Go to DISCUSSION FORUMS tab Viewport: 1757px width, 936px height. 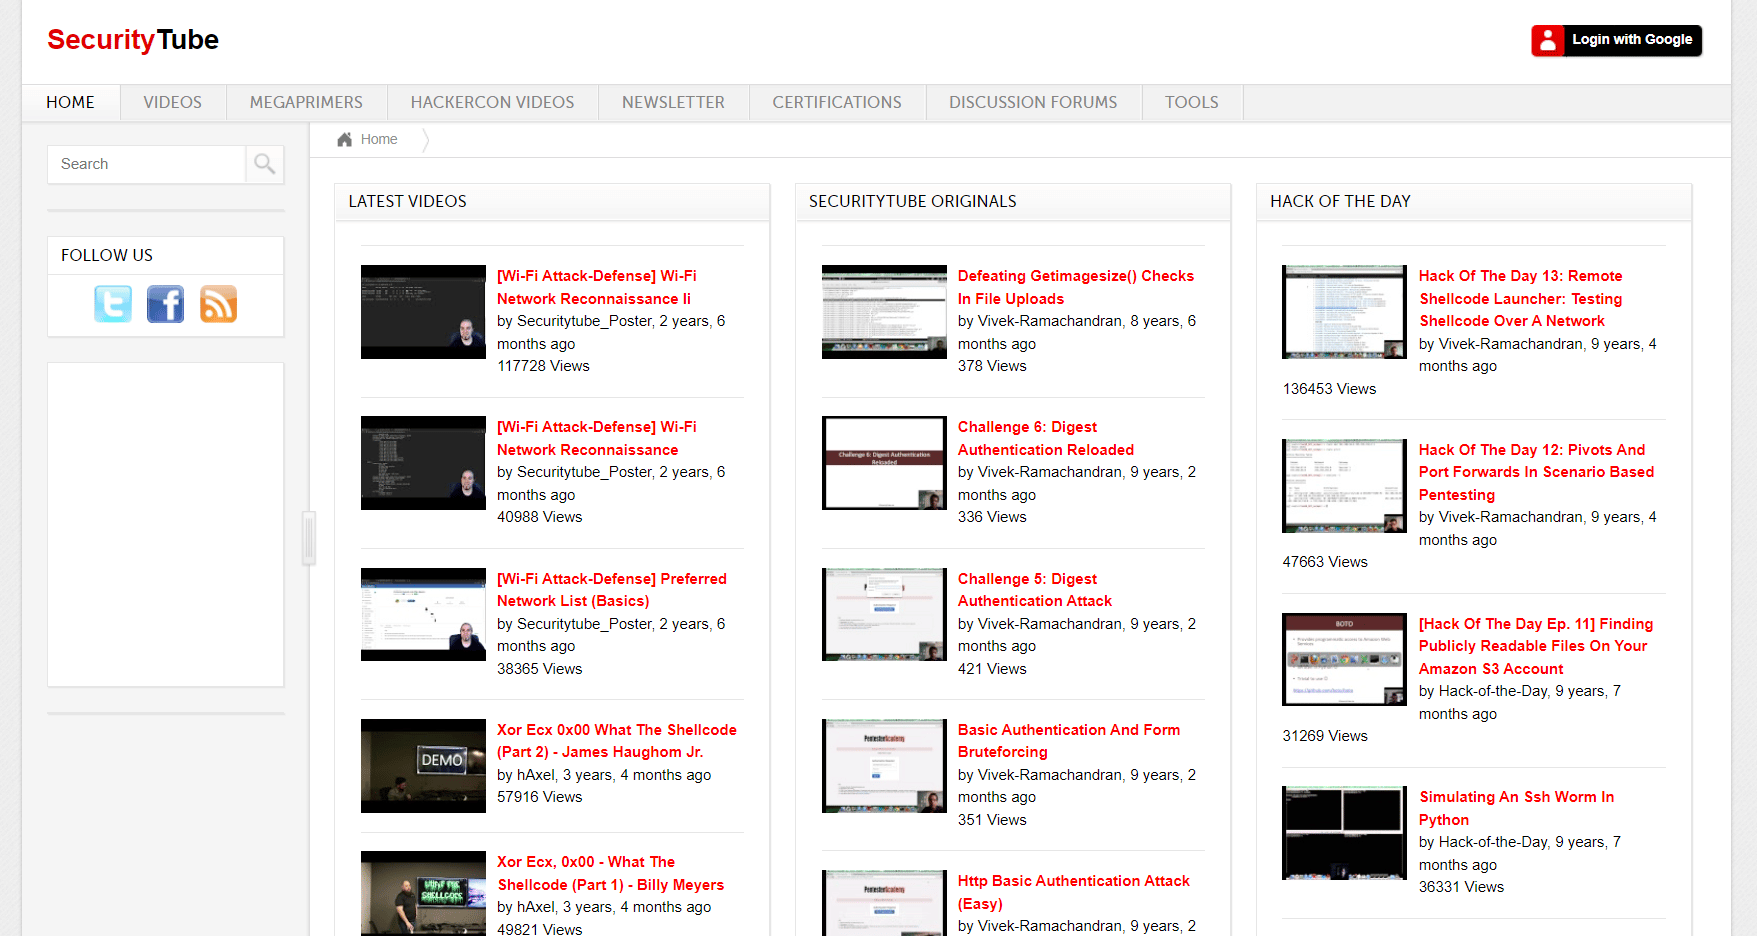(1033, 102)
